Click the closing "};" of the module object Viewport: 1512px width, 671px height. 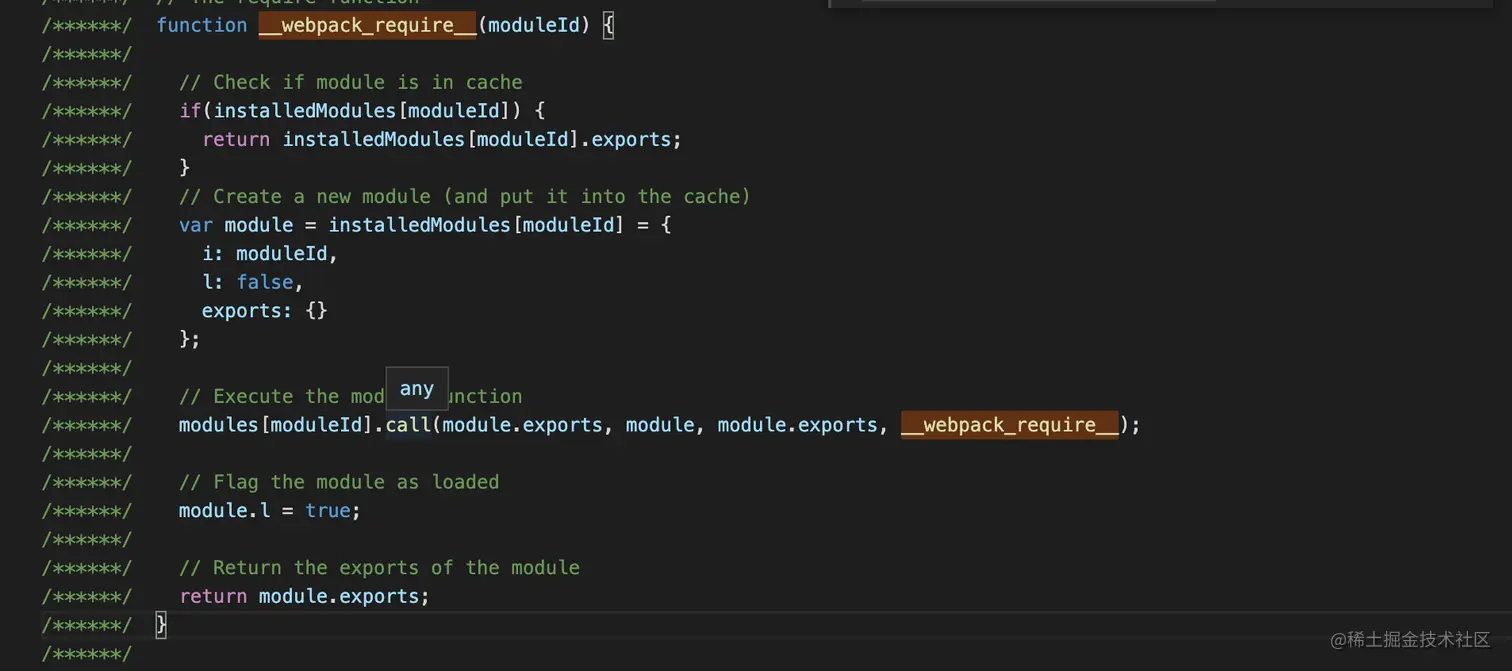tap(190, 339)
